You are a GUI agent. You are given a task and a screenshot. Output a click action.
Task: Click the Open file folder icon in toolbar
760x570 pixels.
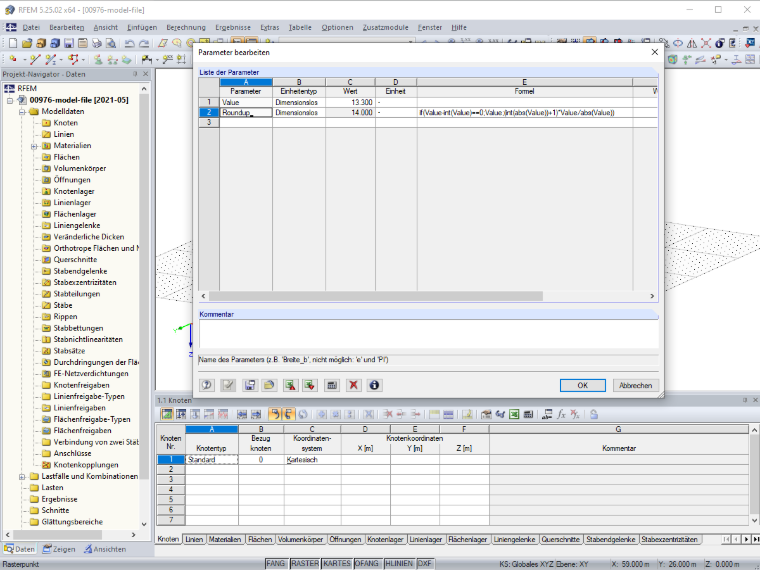(27, 43)
